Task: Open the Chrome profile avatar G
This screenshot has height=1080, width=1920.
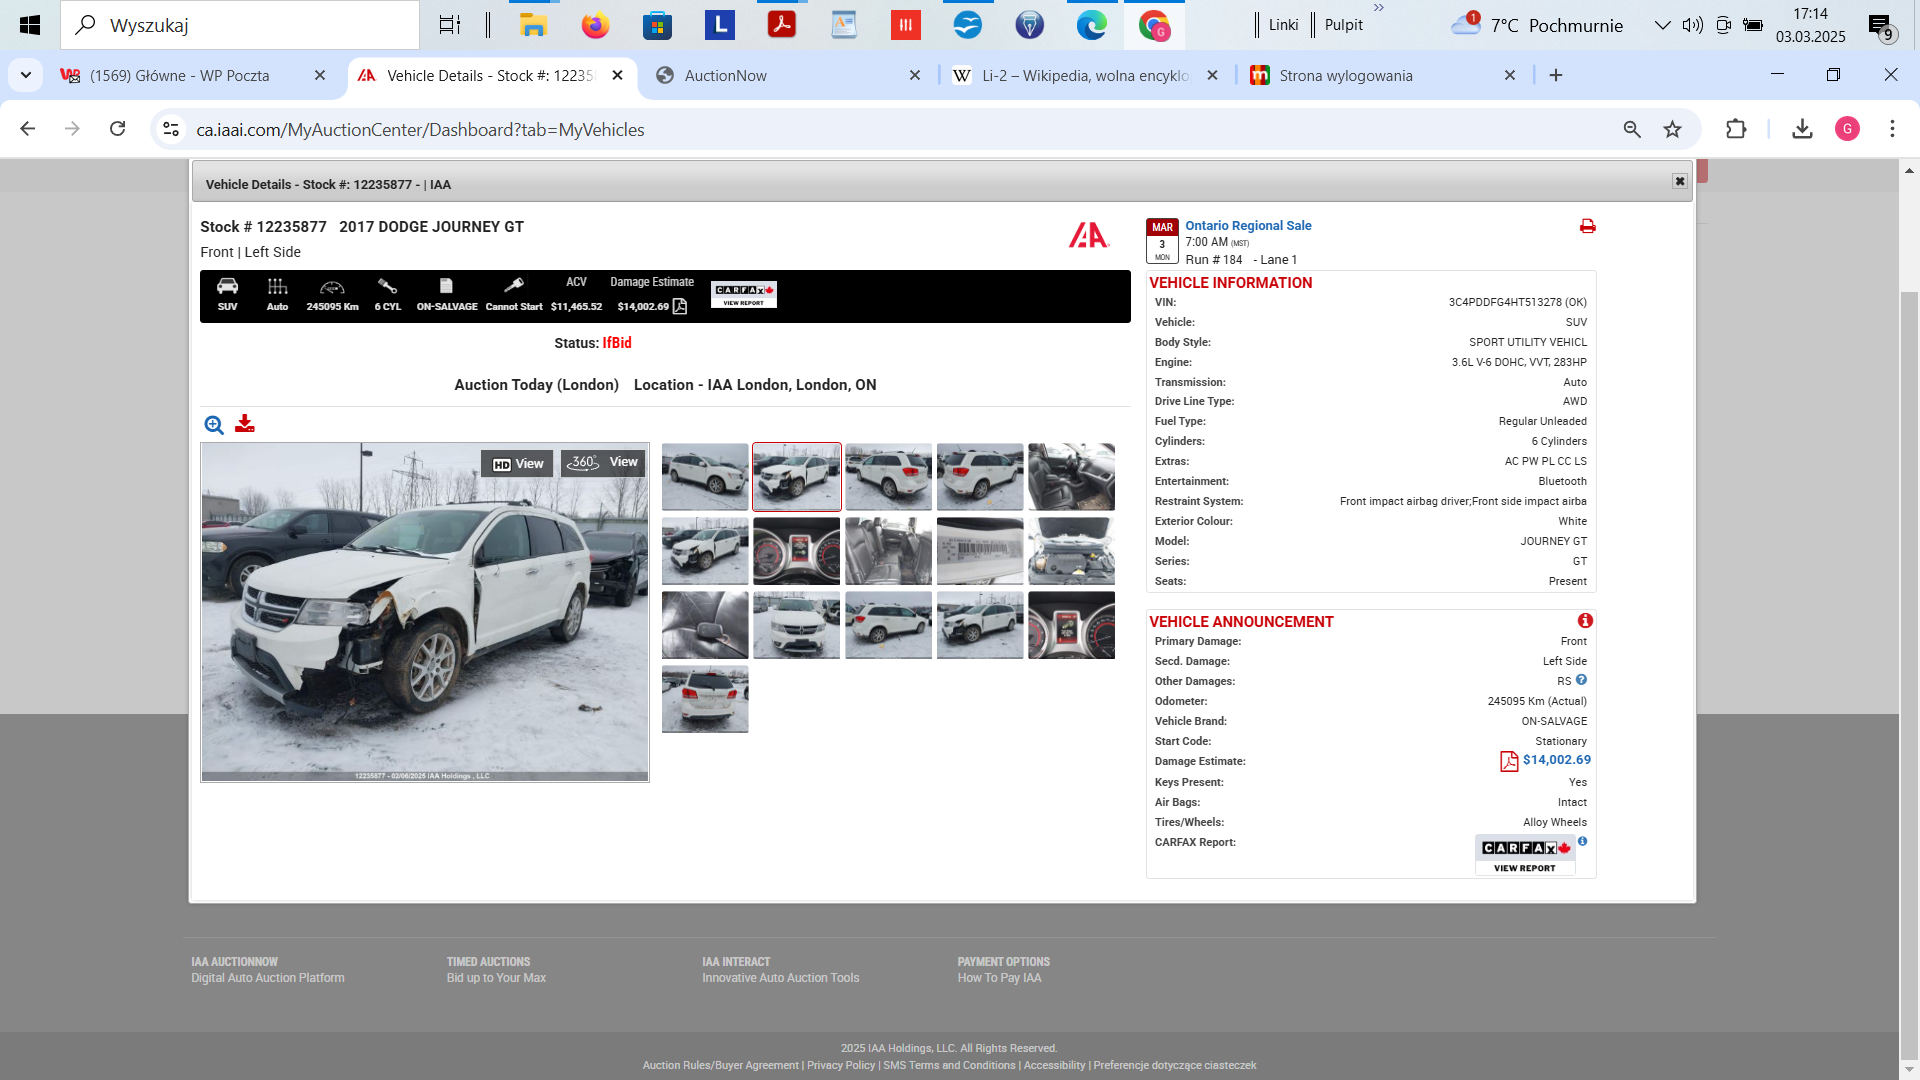Action: point(1847,129)
